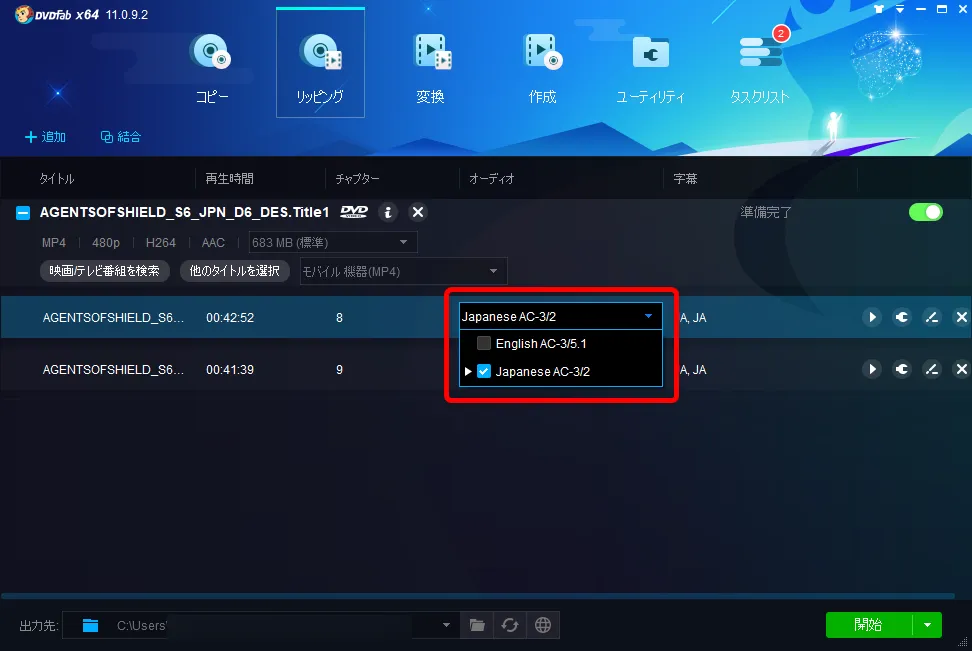Open the output destination dropdown arrow

tap(446, 626)
